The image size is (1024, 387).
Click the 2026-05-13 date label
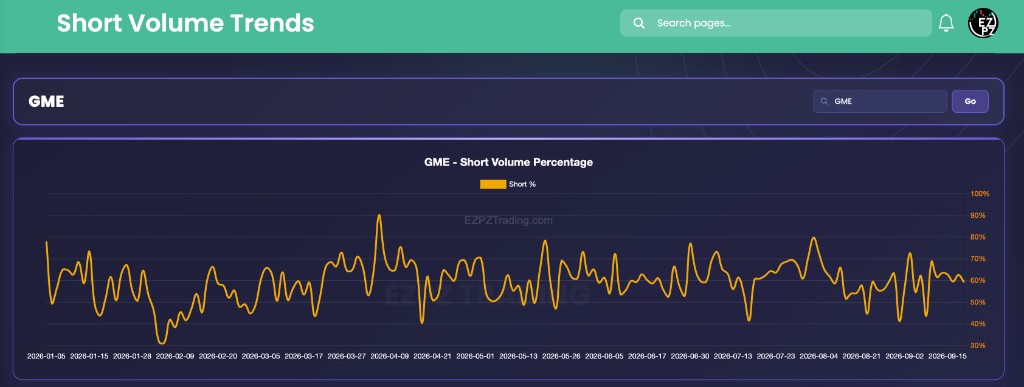pyautogui.click(x=519, y=356)
